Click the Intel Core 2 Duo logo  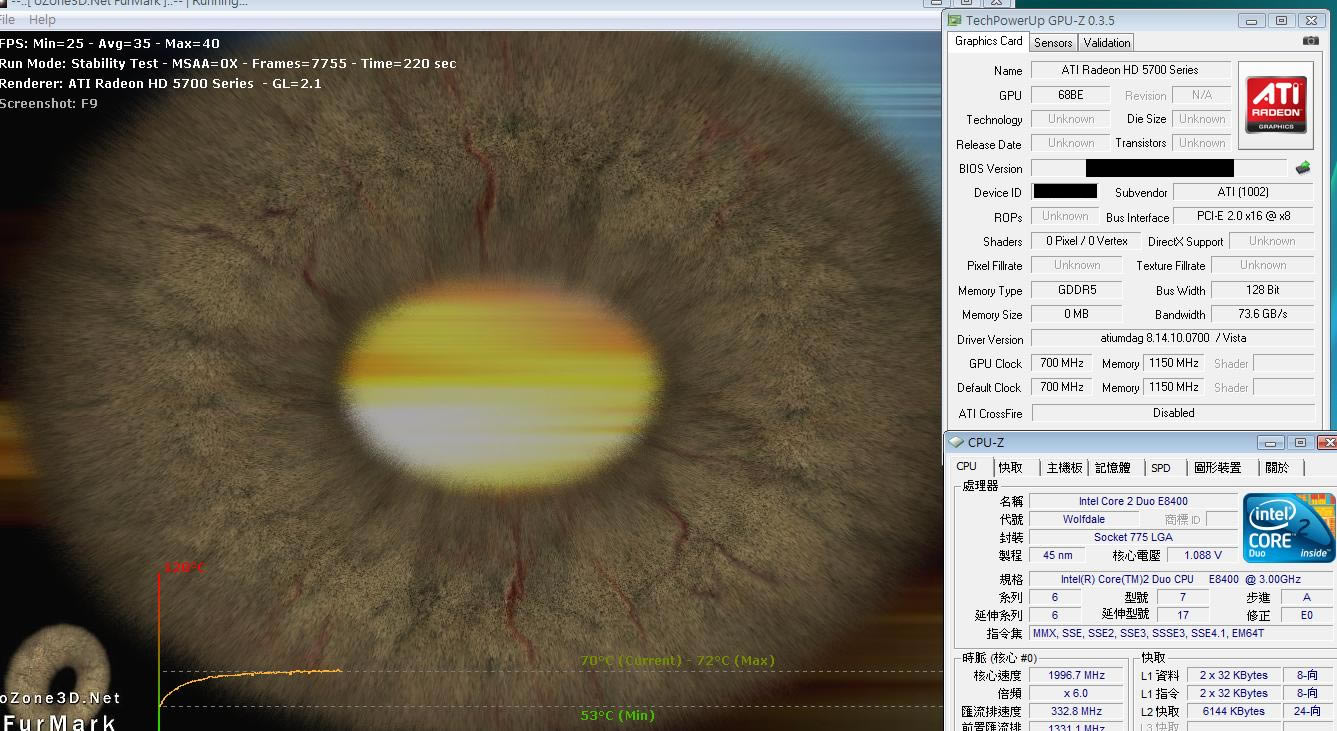tap(1288, 528)
